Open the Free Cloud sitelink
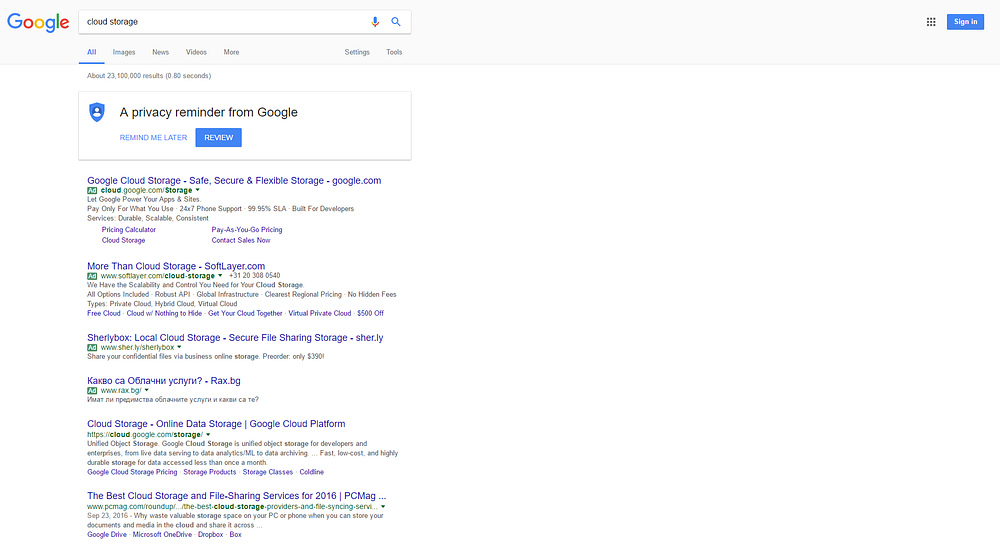Image resolution: width=1000 pixels, height=553 pixels. pos(104,313)
